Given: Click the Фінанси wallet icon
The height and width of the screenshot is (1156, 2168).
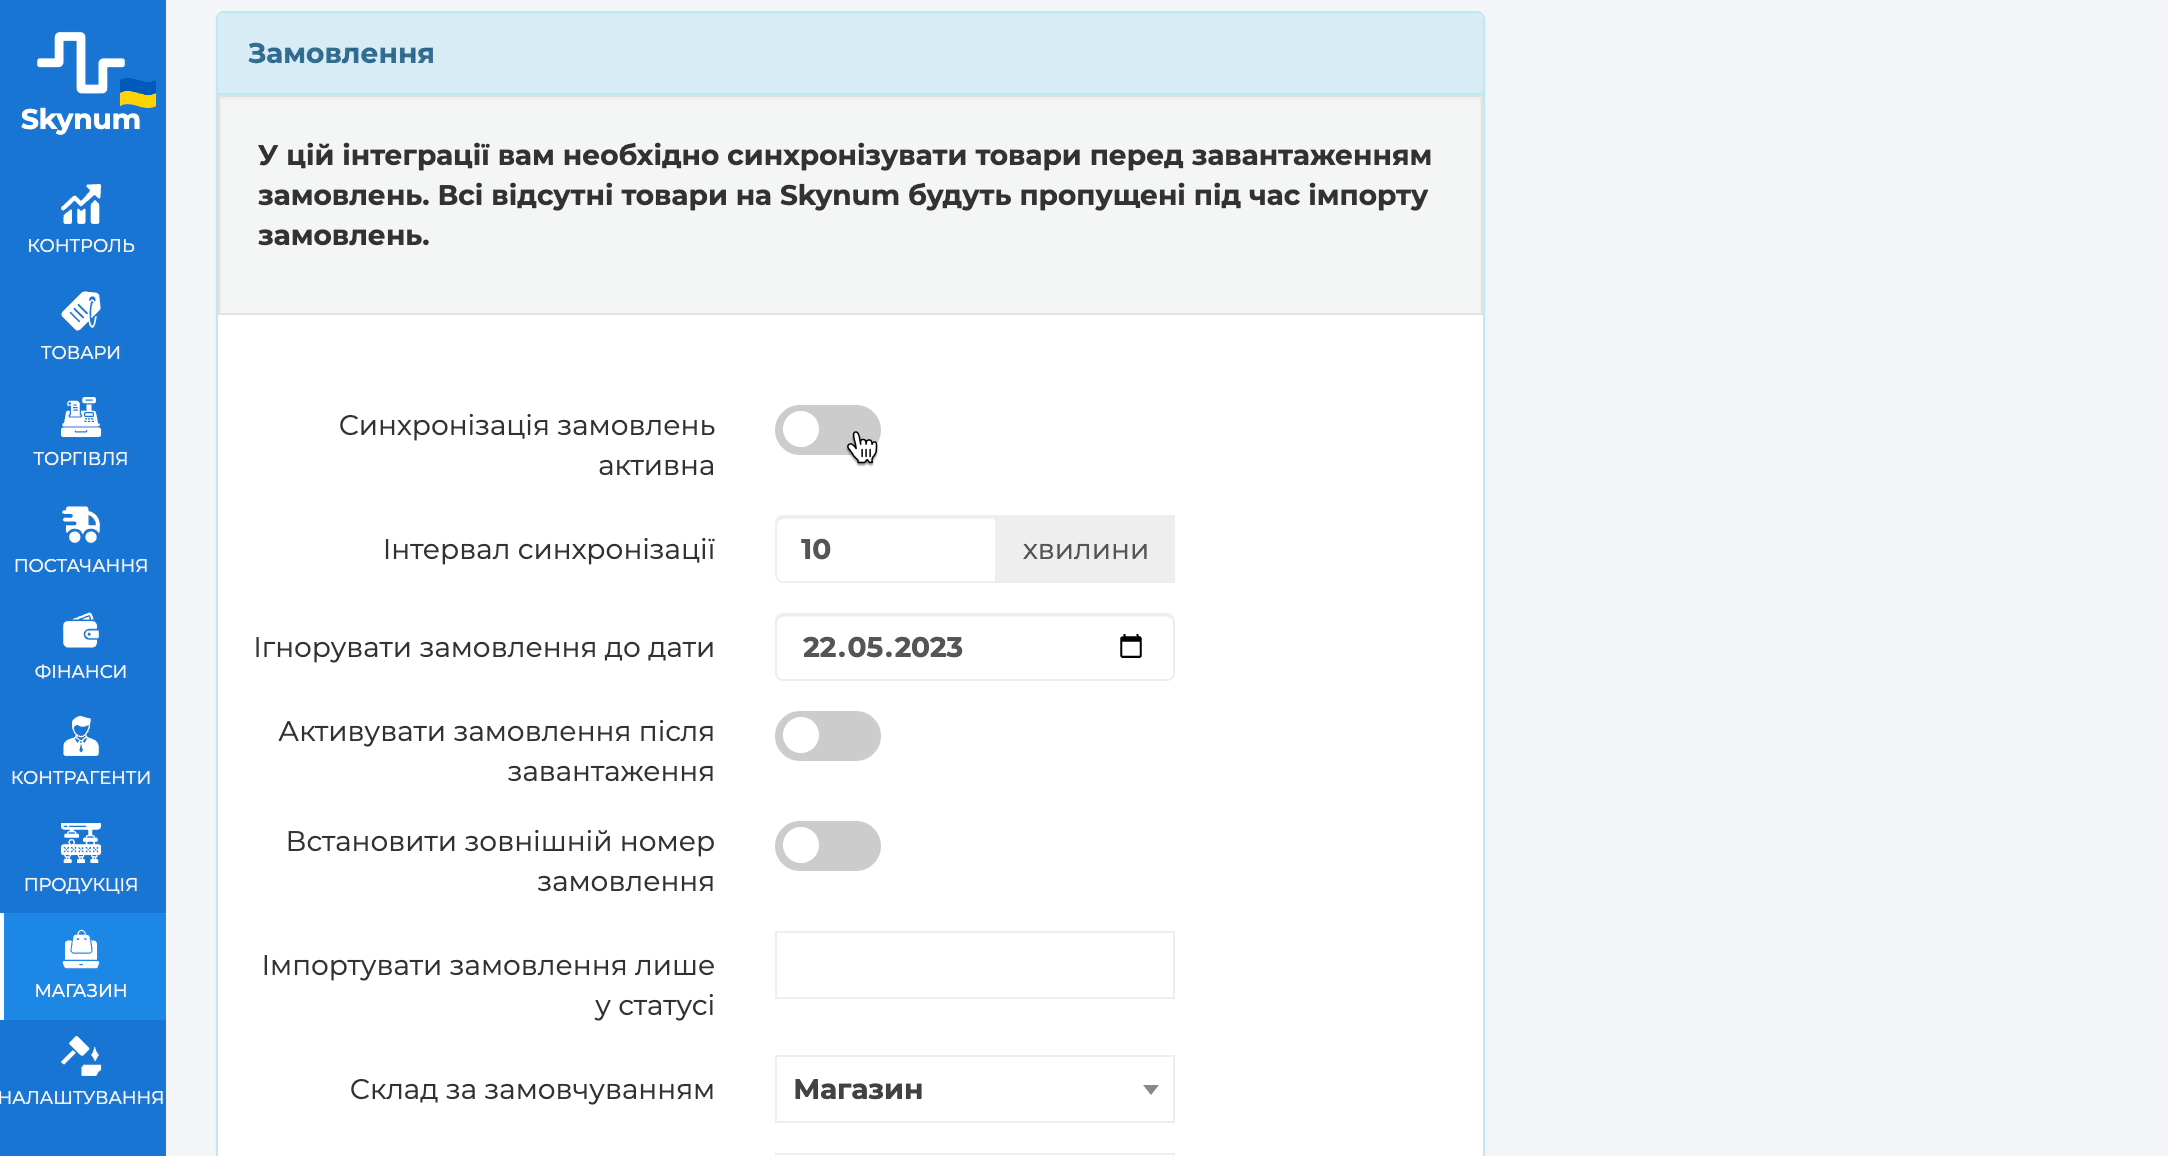Looking at the screenshot, I should (81, 631).
